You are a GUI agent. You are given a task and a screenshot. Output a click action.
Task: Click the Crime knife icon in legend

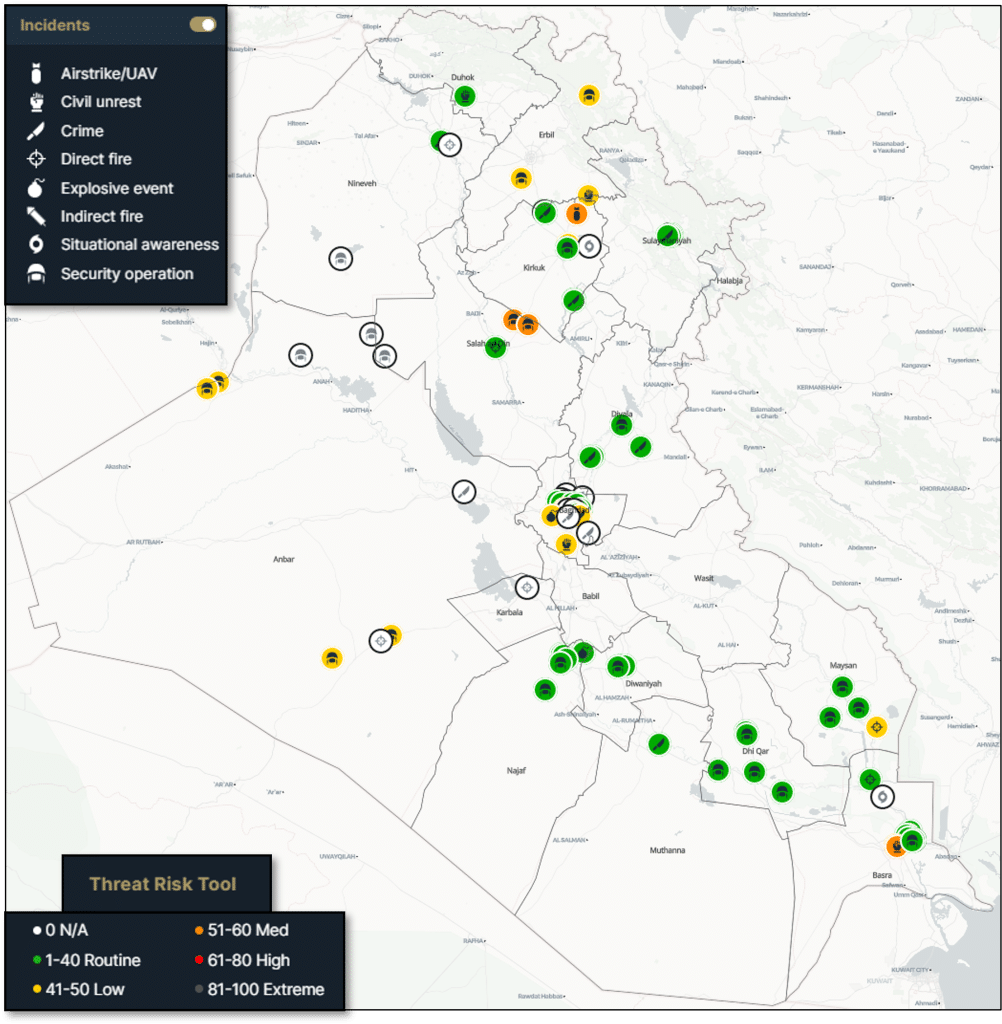(37, 130)
